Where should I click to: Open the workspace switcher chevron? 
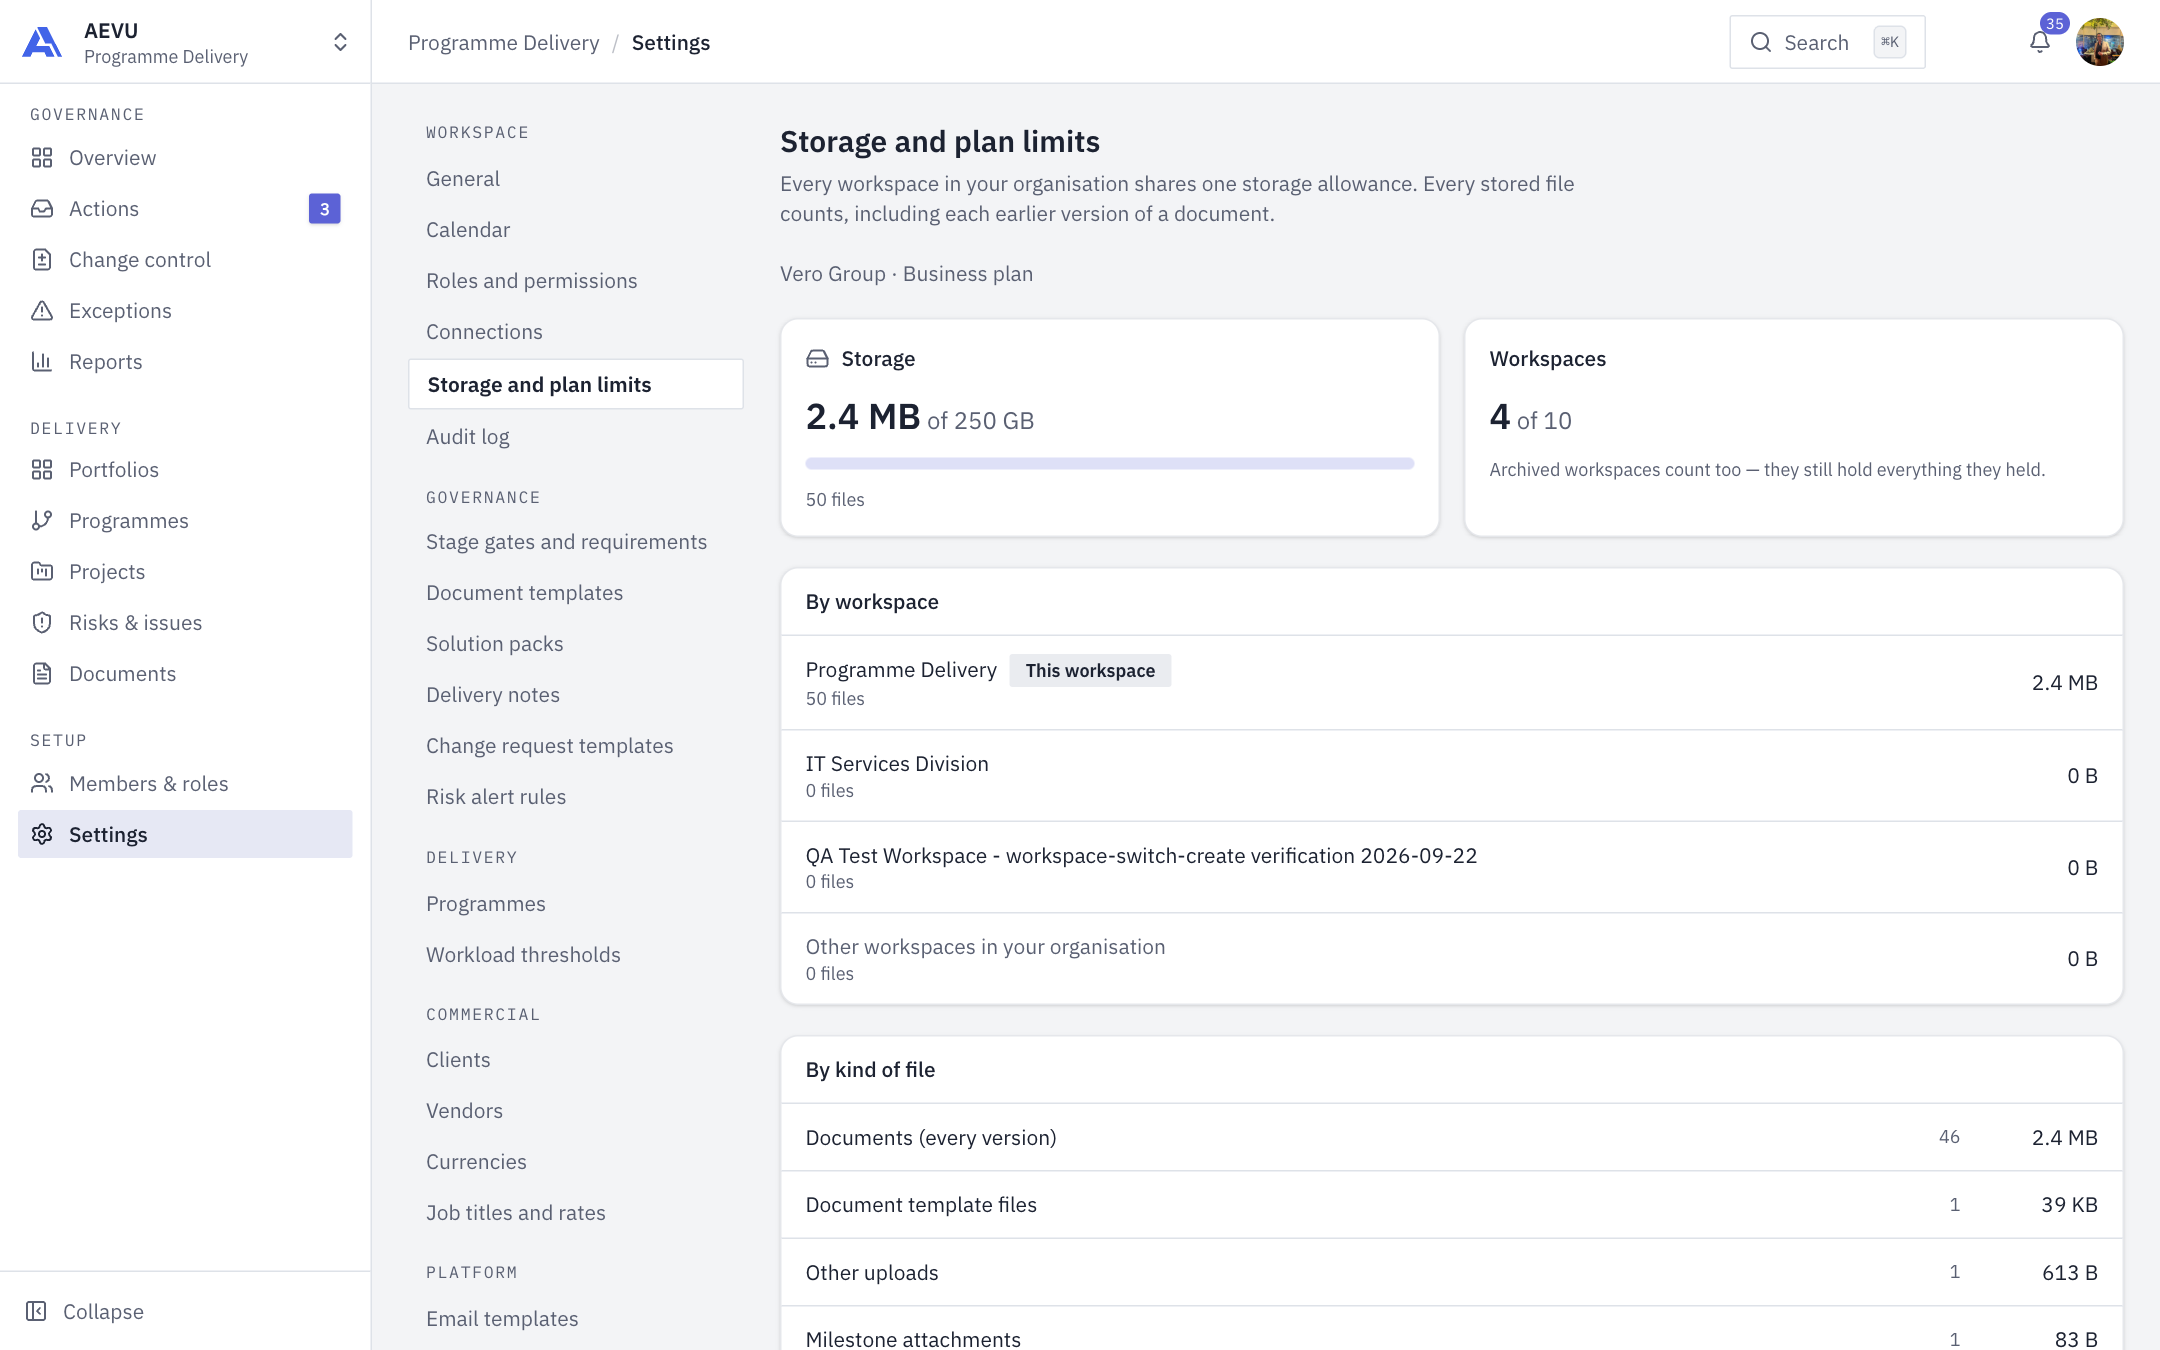[340, 42]
